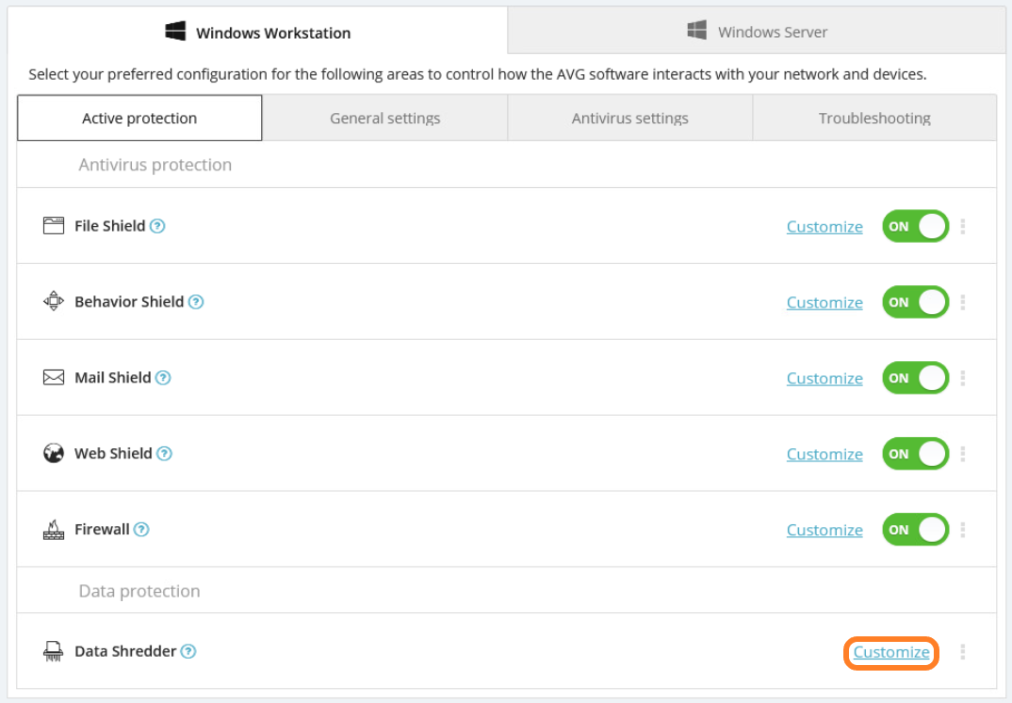Viewport: 1012px width, 703px height.
Task: Open Behavior Shield more options menu
Action: pos(963,302)
